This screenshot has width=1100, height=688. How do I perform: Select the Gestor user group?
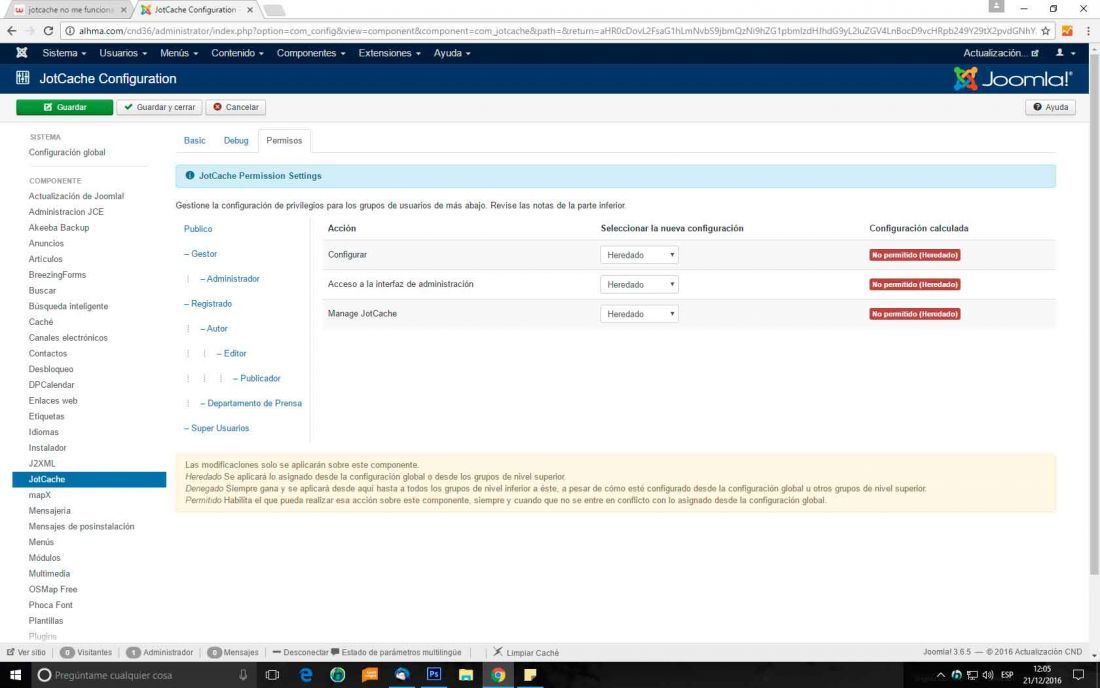tap(201, 254)
